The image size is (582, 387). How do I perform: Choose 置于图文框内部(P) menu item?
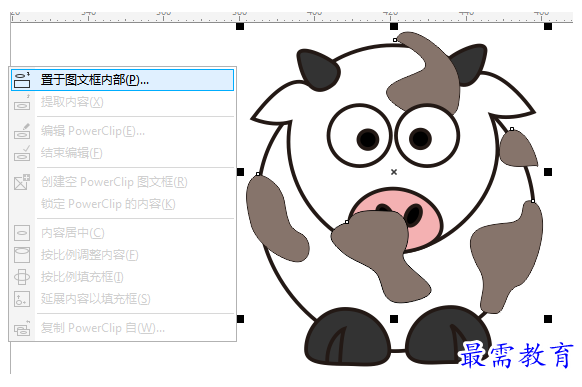point(122,80)
